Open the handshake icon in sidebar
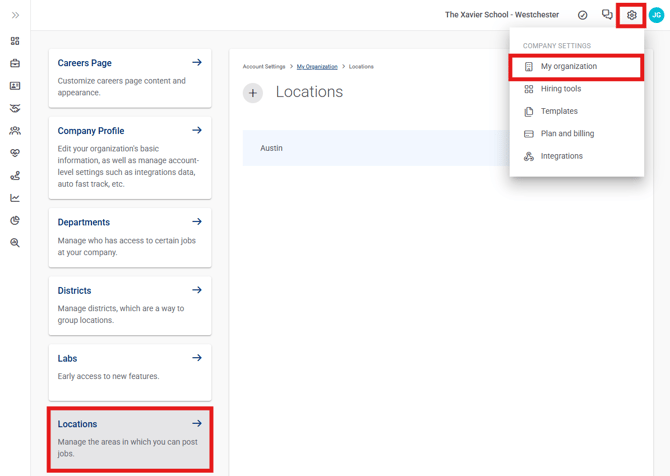Image resolution: width=670 pixels, height=476 pixels. pos(15,108)
